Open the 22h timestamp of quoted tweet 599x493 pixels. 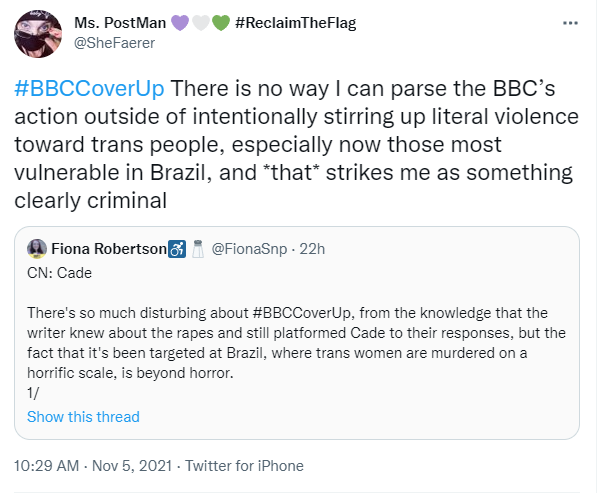tap(312, 249)
